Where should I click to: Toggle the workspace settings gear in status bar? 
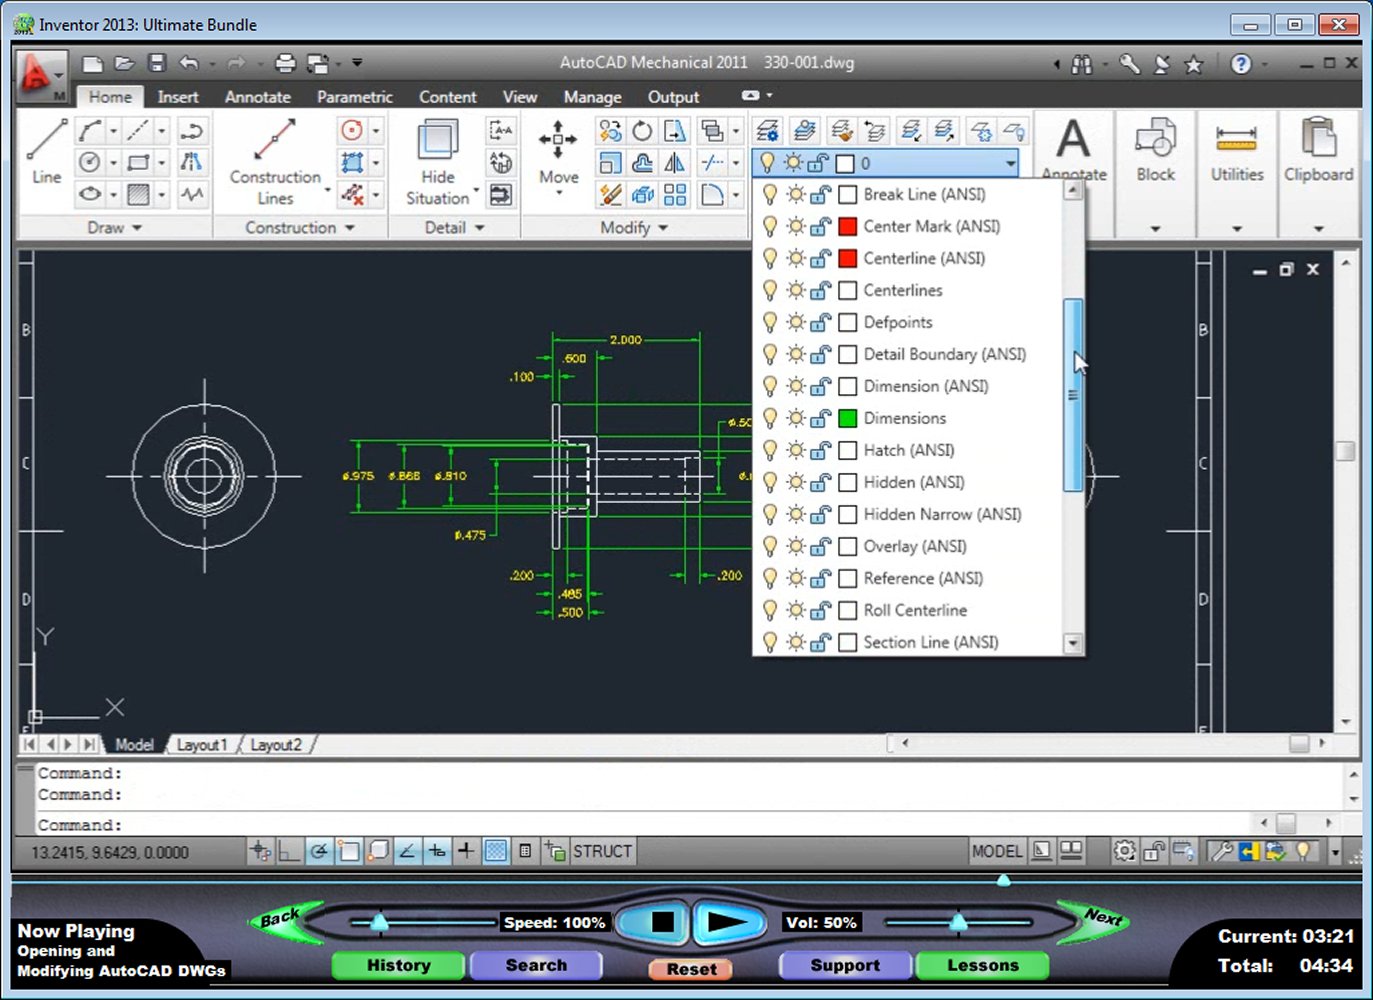(1125, 851)
